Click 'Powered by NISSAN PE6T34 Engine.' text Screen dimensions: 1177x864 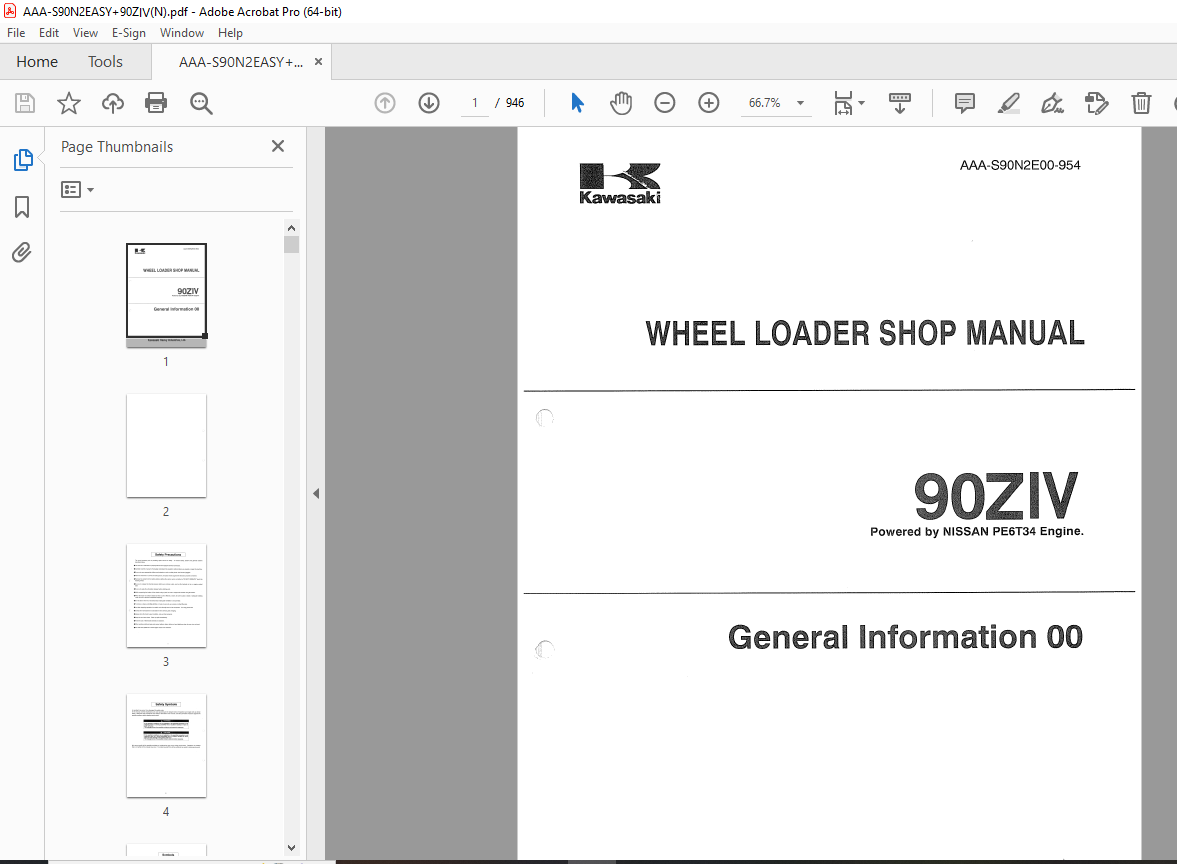(977, 531)
